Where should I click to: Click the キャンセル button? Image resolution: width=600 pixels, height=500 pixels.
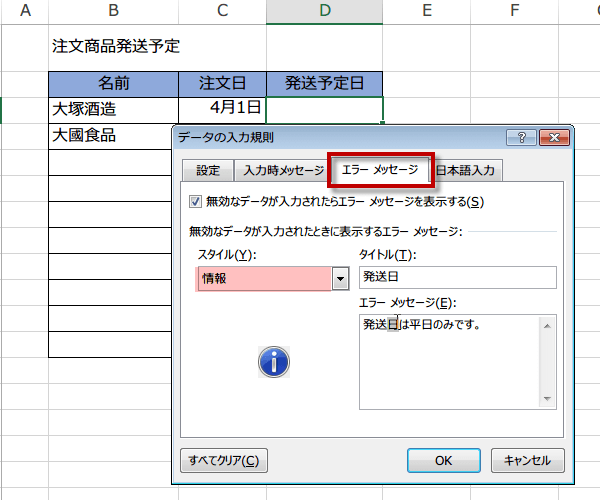527,461
